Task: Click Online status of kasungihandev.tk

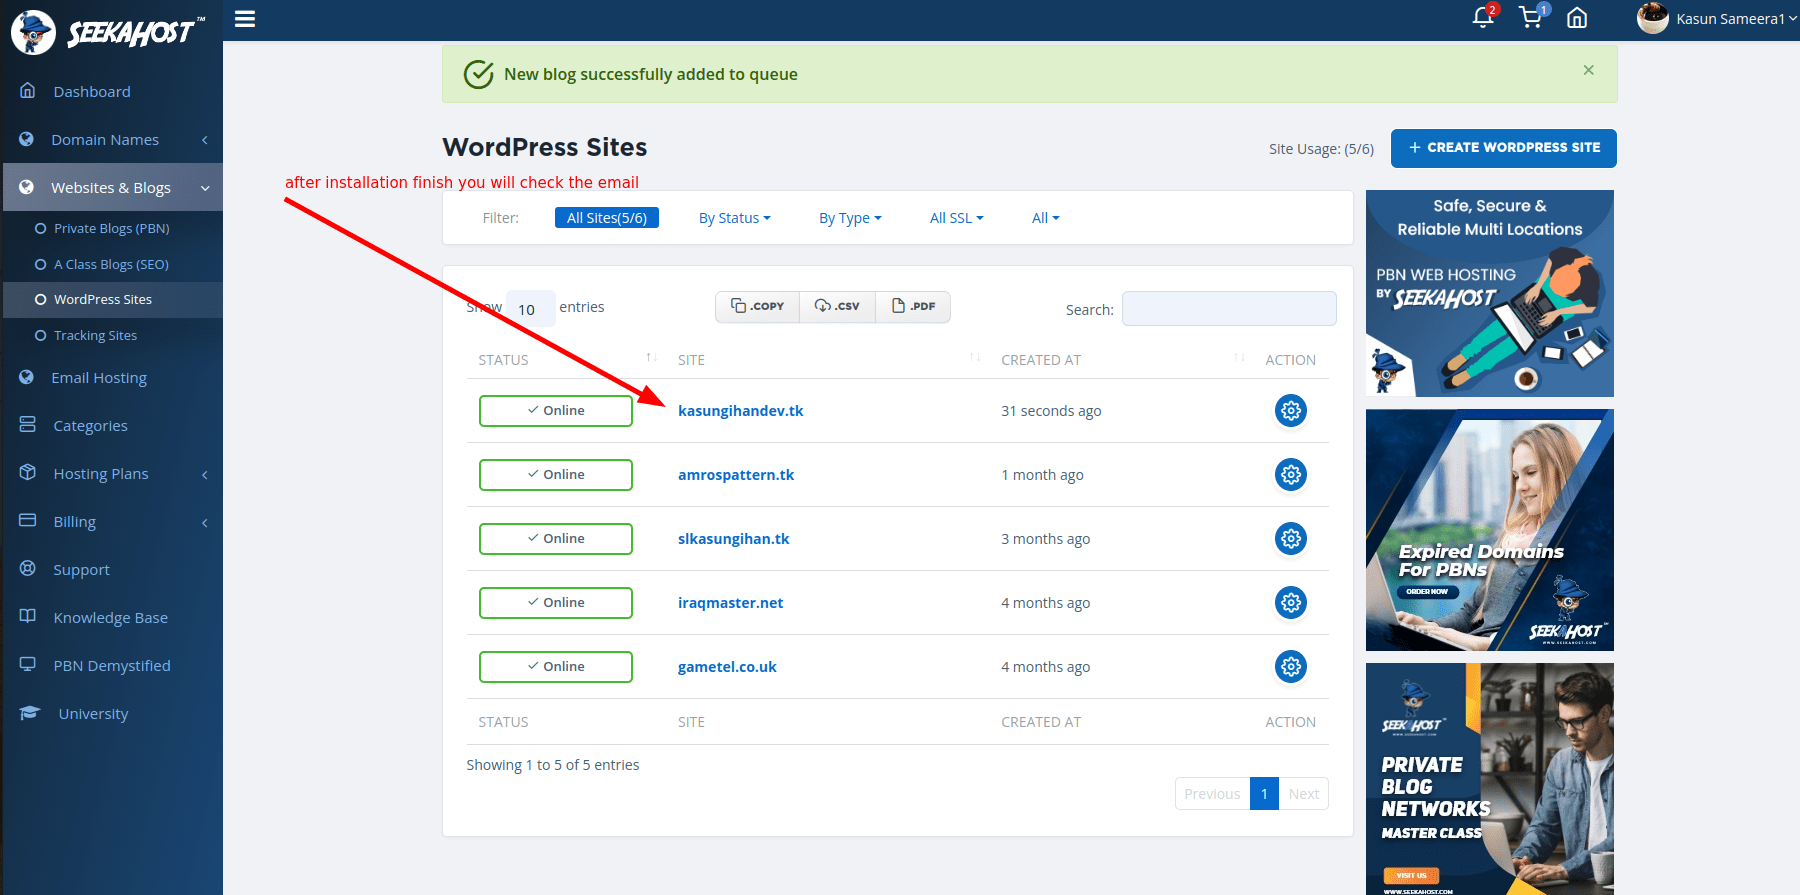Action: point(556,411)
